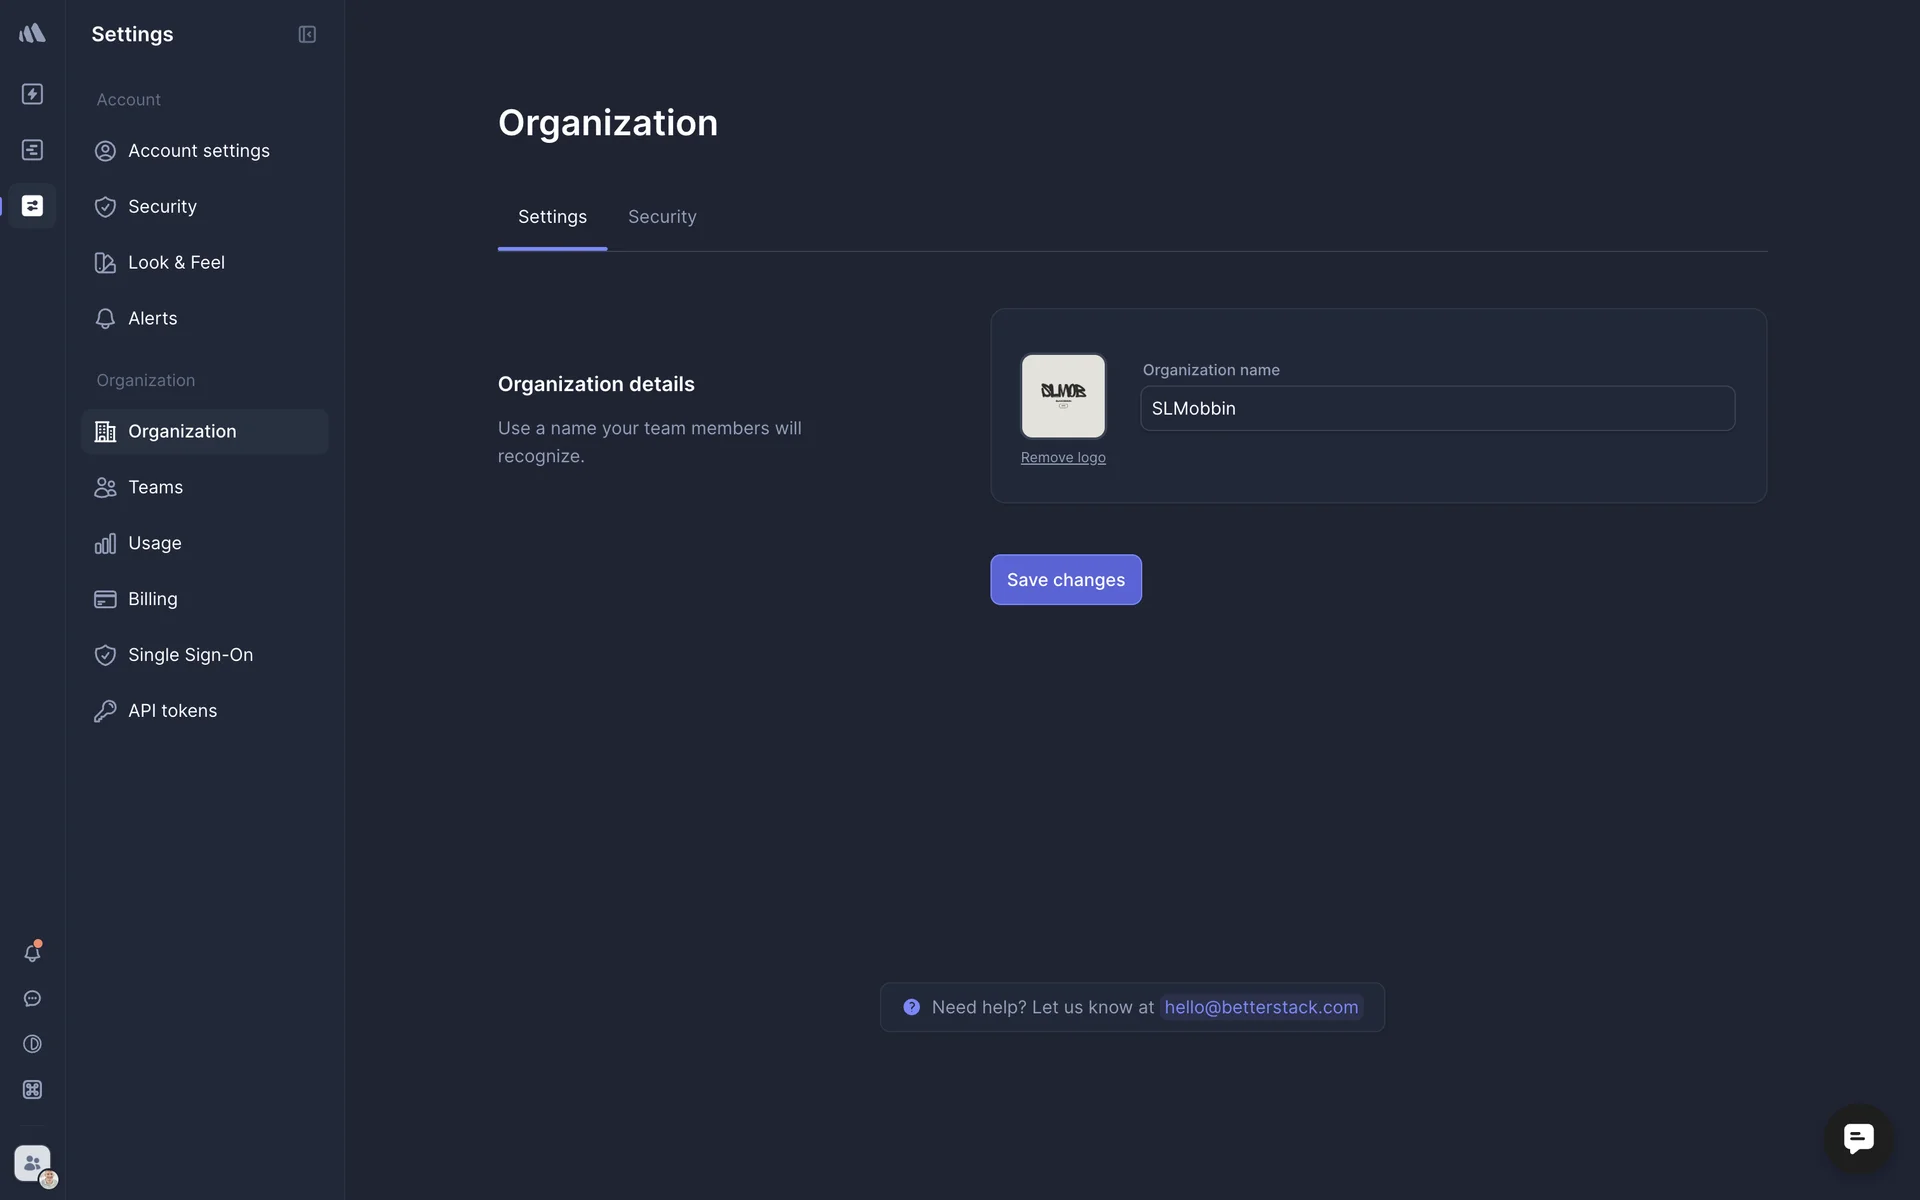Screen dimensions: 1920x1200
Task: Collapse the Settings sidebar panel
Action: point(307,34)
